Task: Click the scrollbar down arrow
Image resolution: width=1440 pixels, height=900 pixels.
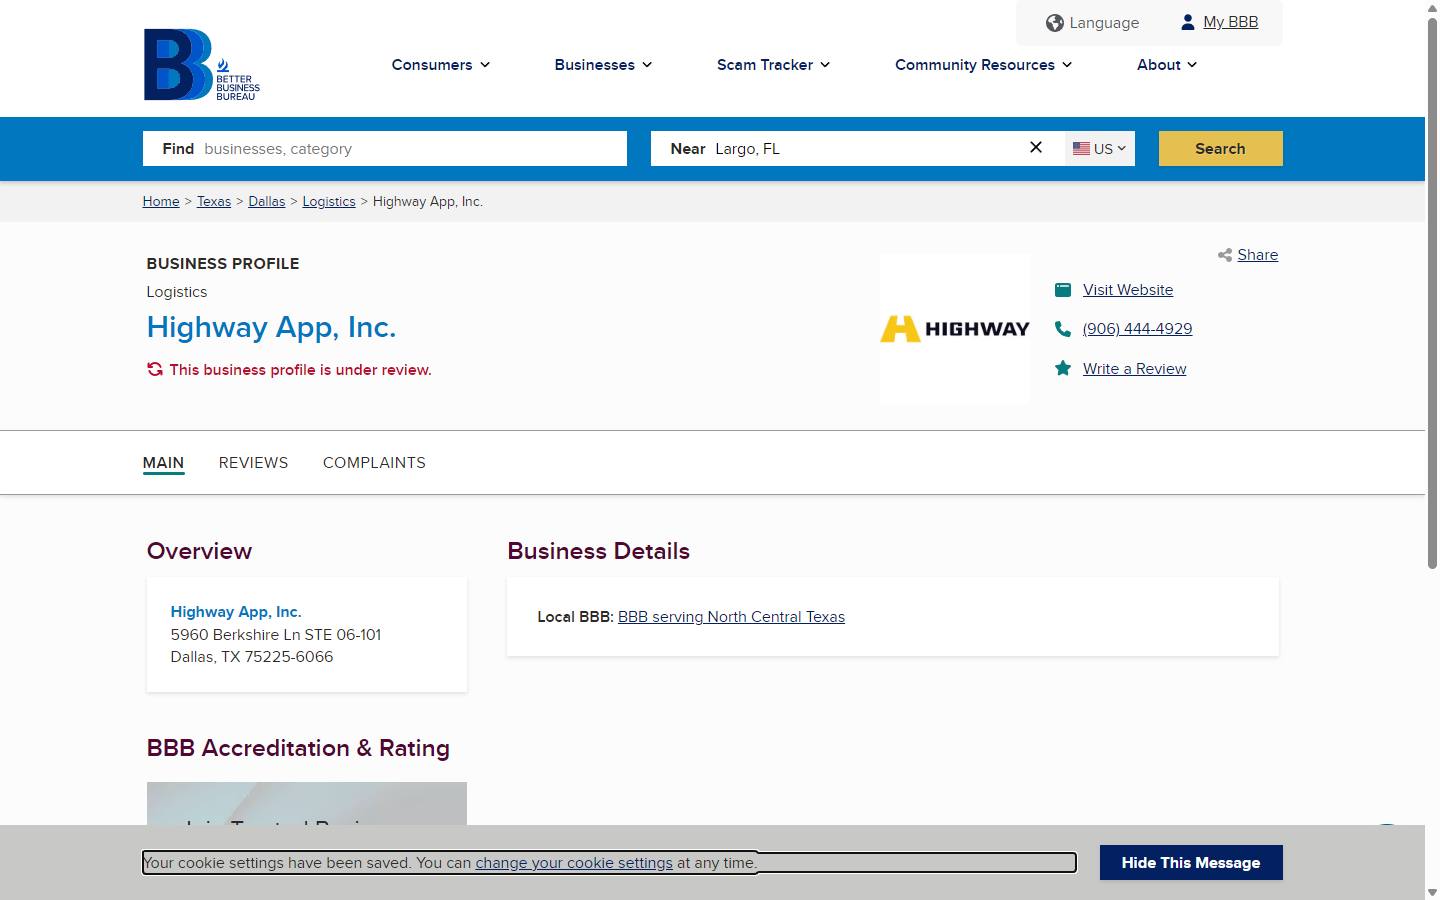Action: (1432, 892)
